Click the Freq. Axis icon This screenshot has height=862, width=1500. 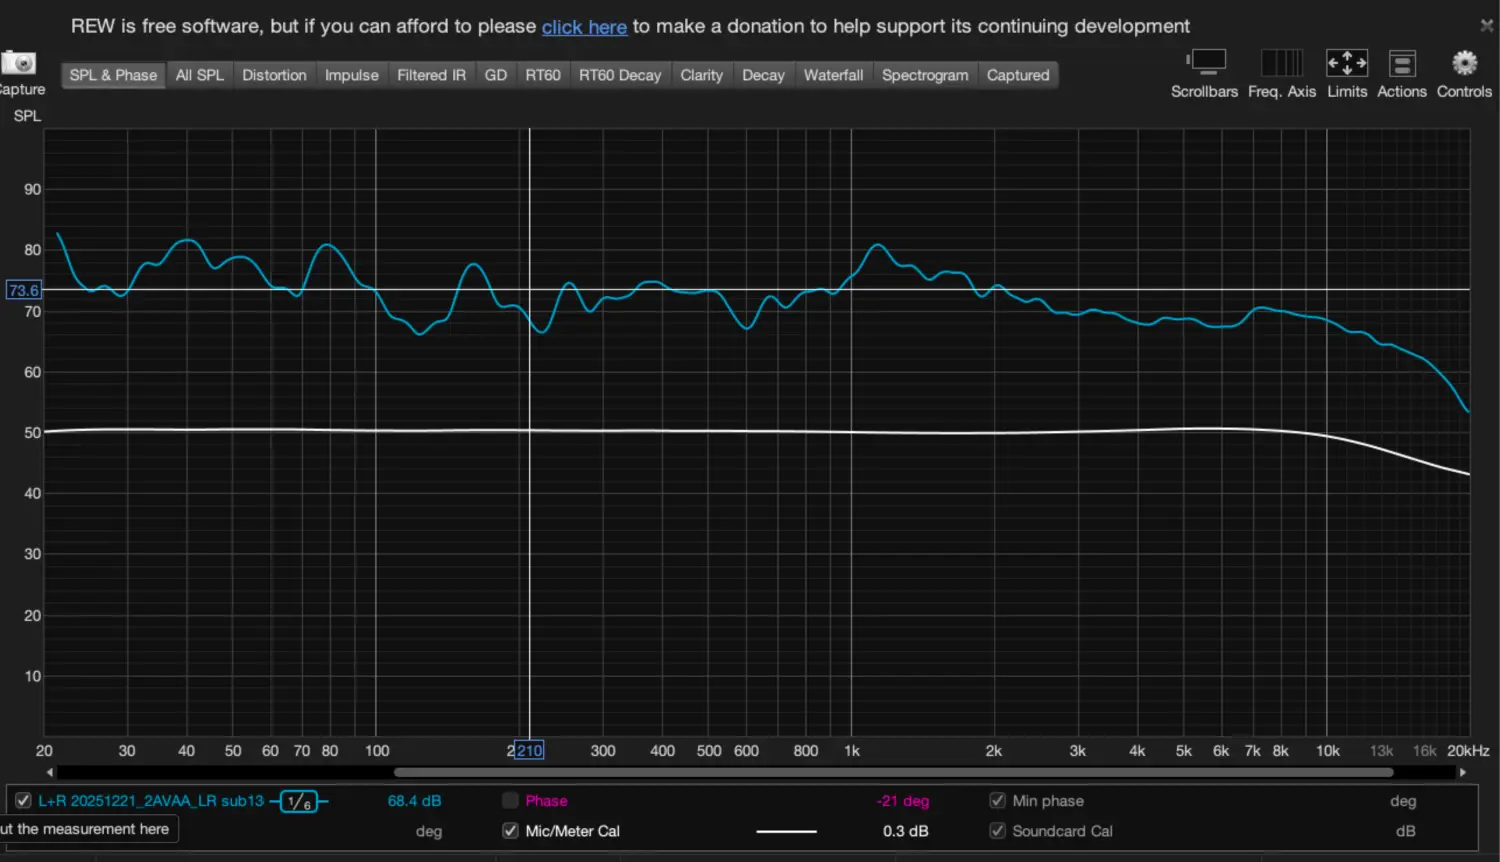[x=1281, y=63]
